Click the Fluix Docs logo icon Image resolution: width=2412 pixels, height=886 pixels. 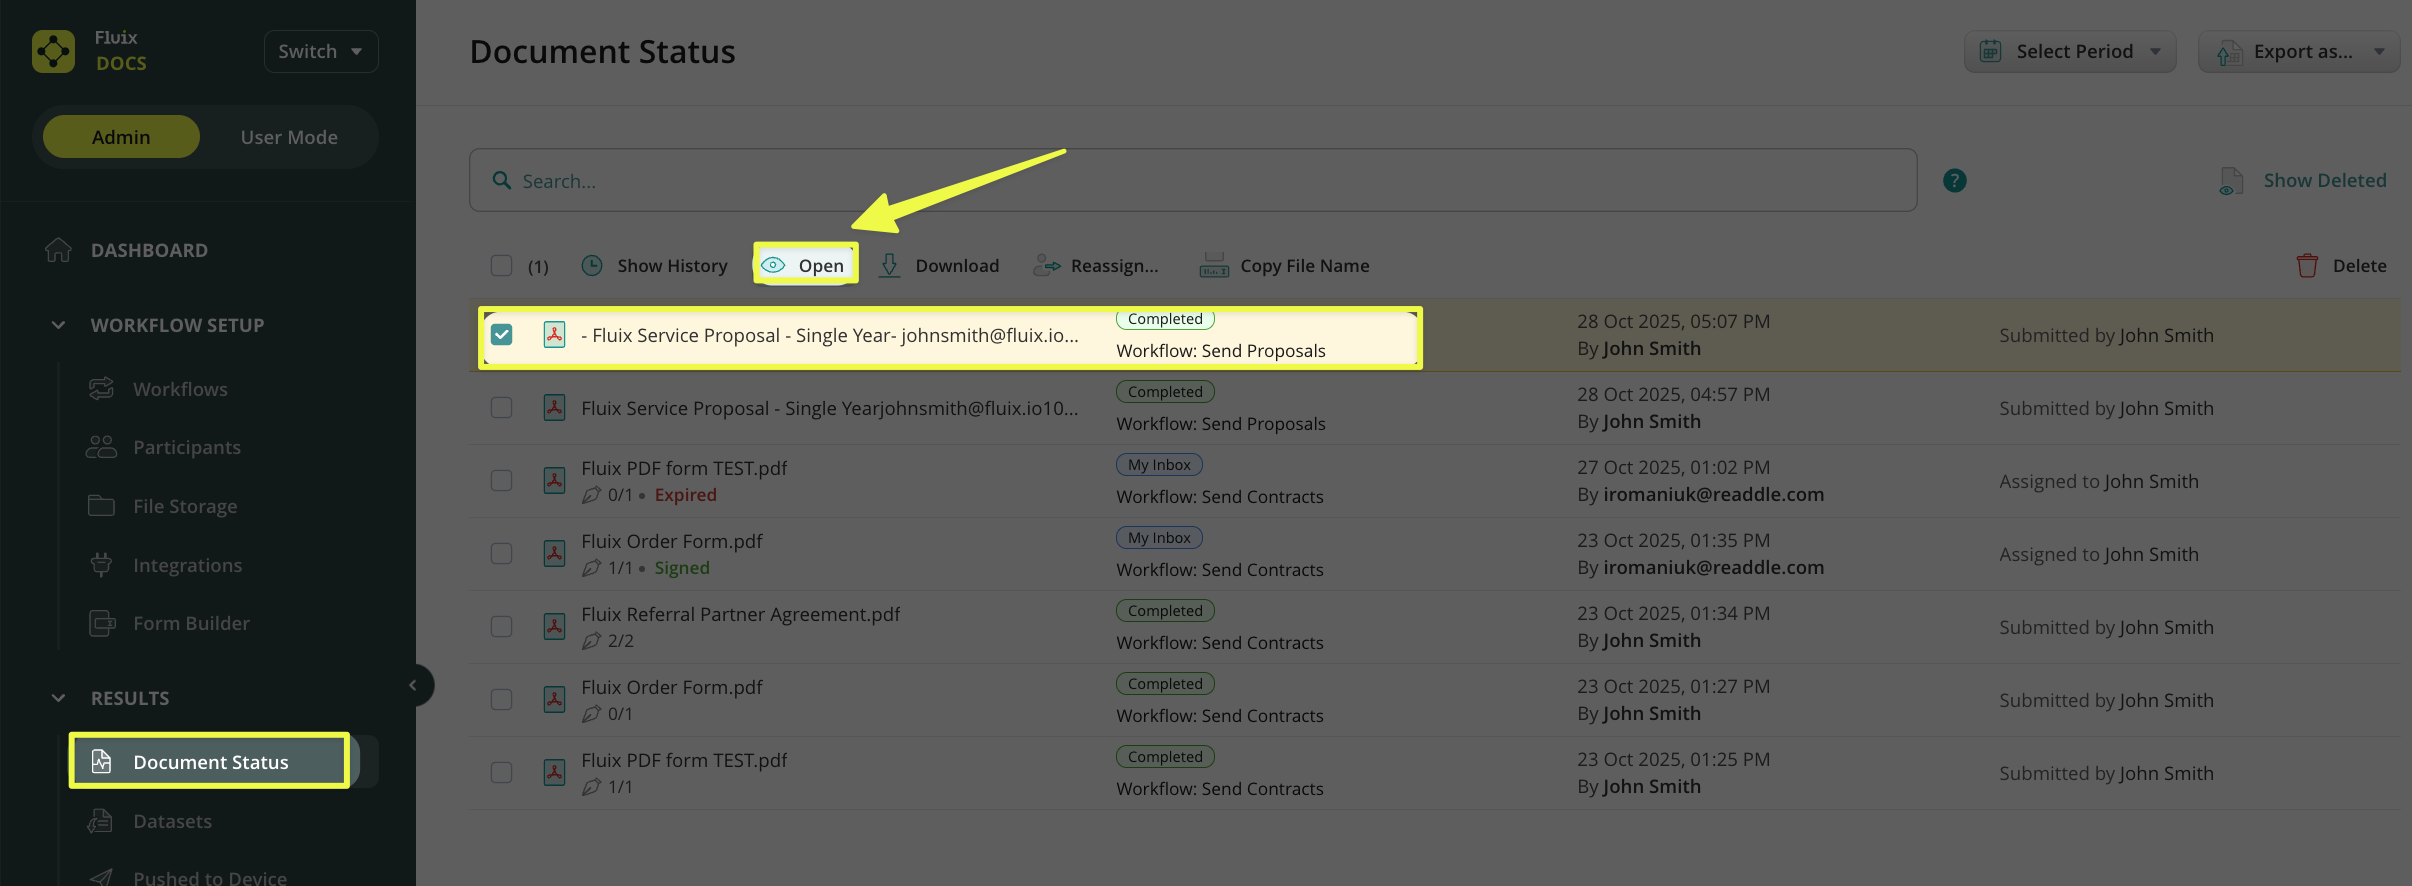coord(54,51)
